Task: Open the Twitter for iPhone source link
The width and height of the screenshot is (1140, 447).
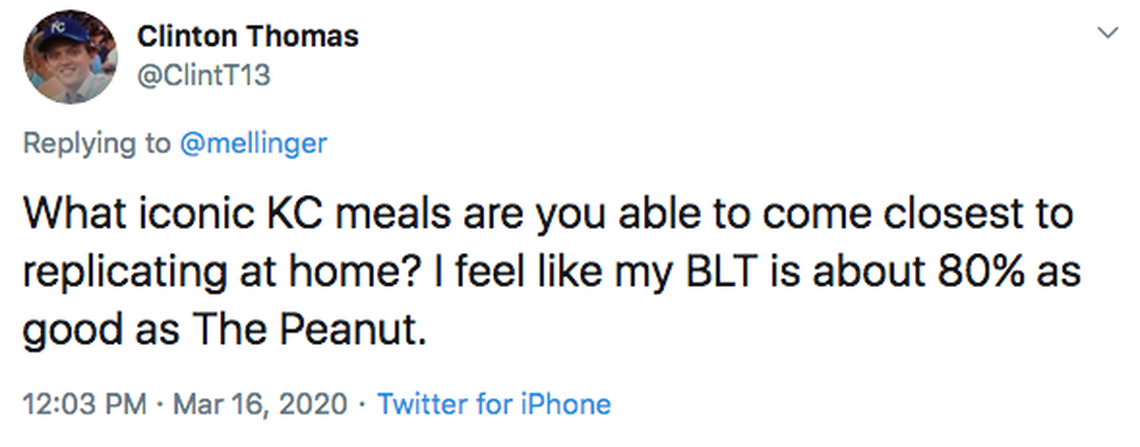Action: coord(494,404)
